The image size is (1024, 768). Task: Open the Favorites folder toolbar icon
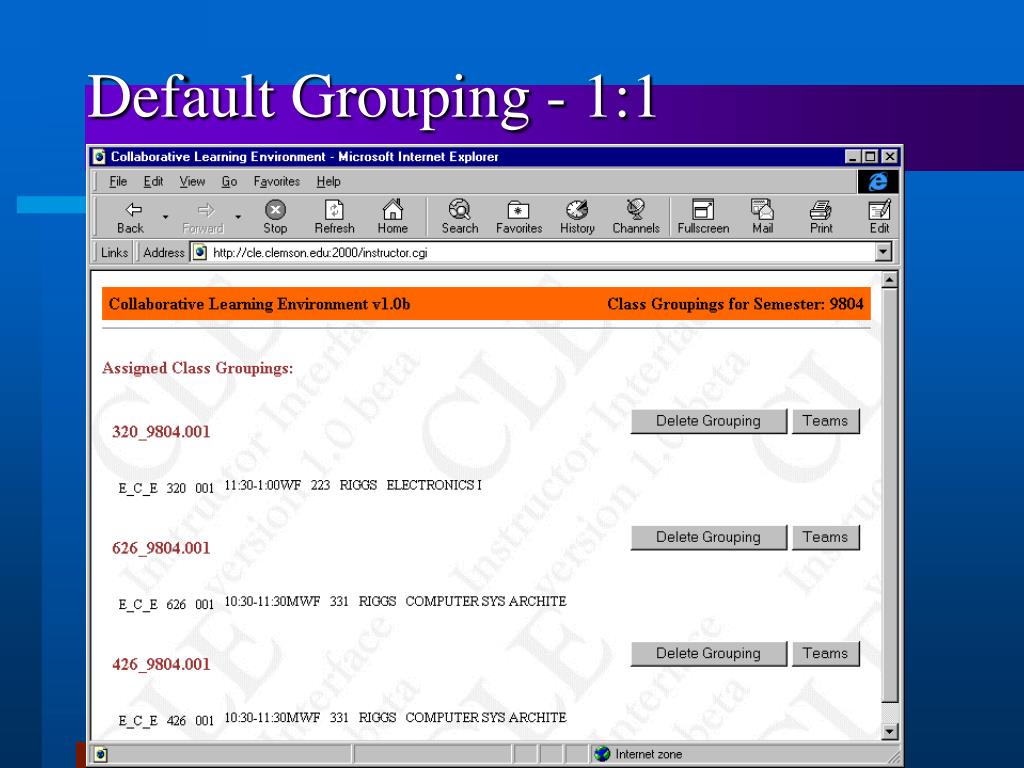pyautogui.click(x=519, y=217)
